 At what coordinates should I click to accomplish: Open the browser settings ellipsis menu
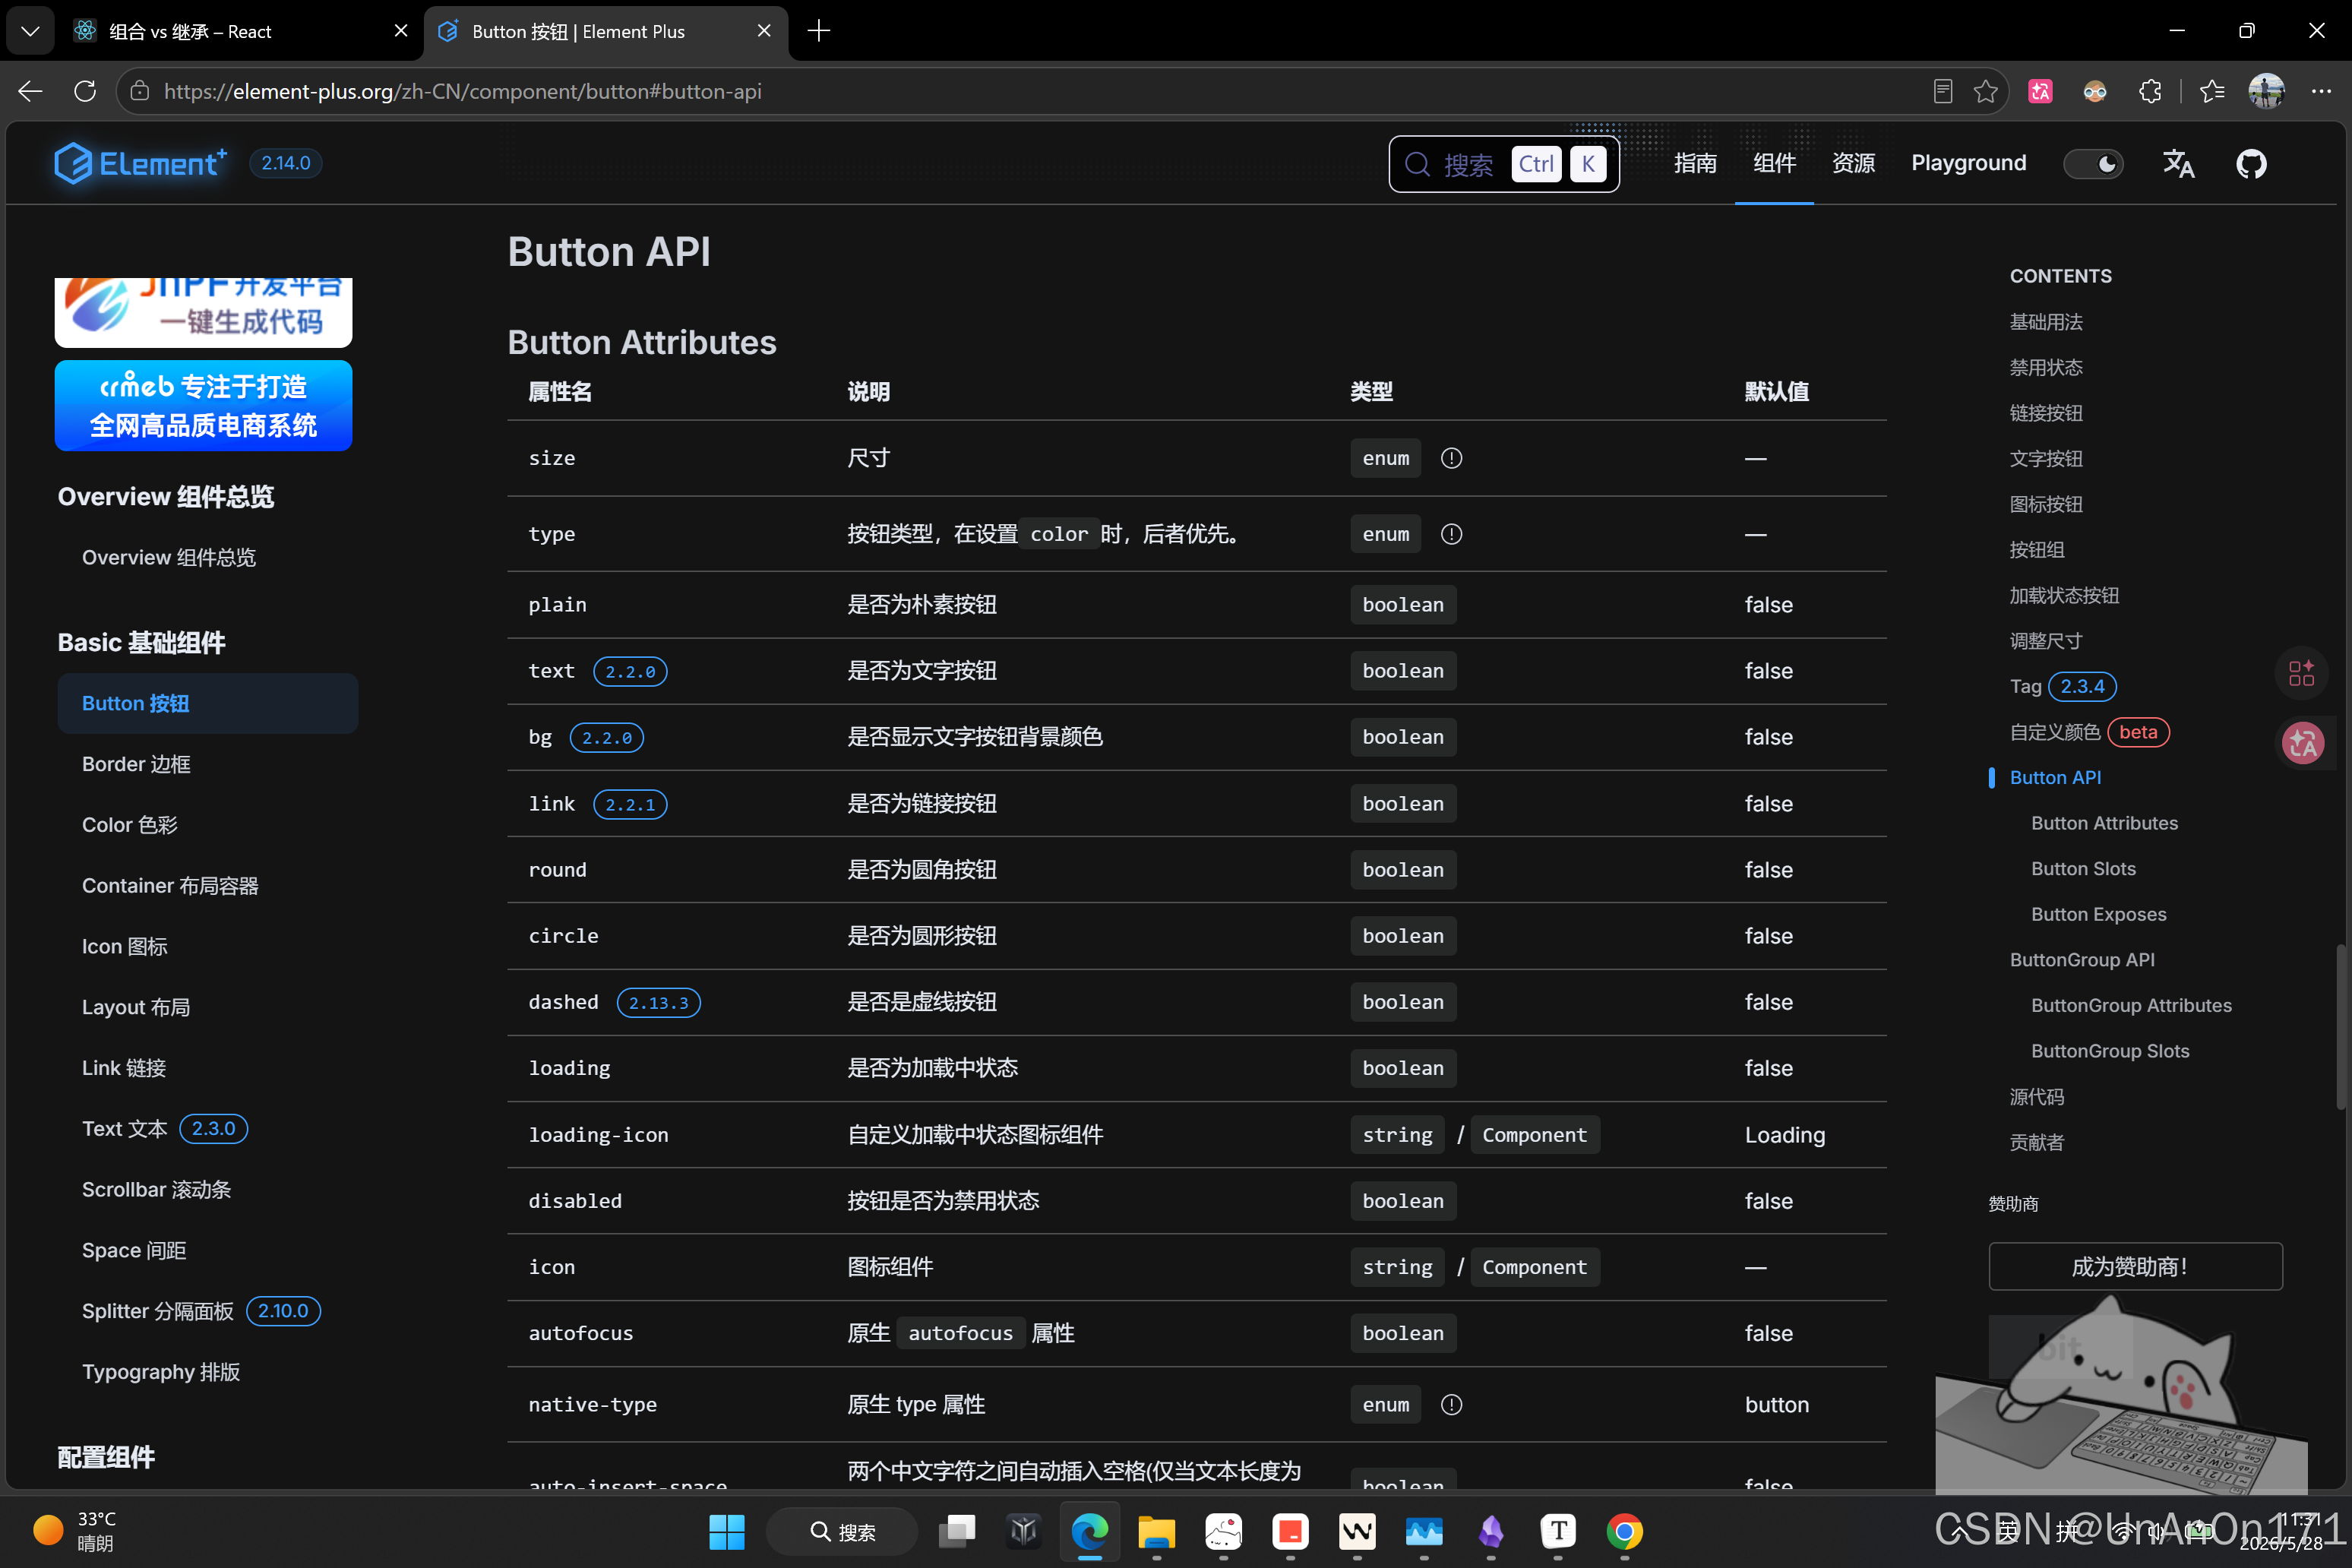coord(2321,91)
